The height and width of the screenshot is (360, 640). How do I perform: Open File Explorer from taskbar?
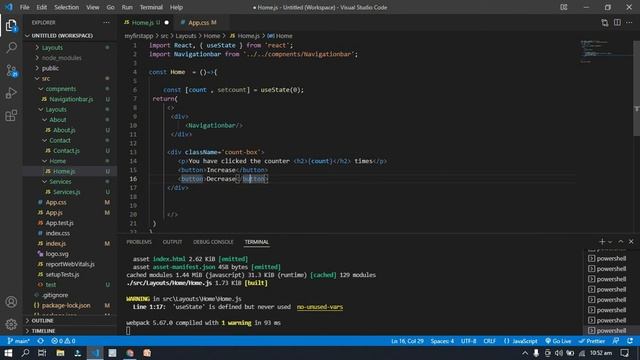click(60, 353)
